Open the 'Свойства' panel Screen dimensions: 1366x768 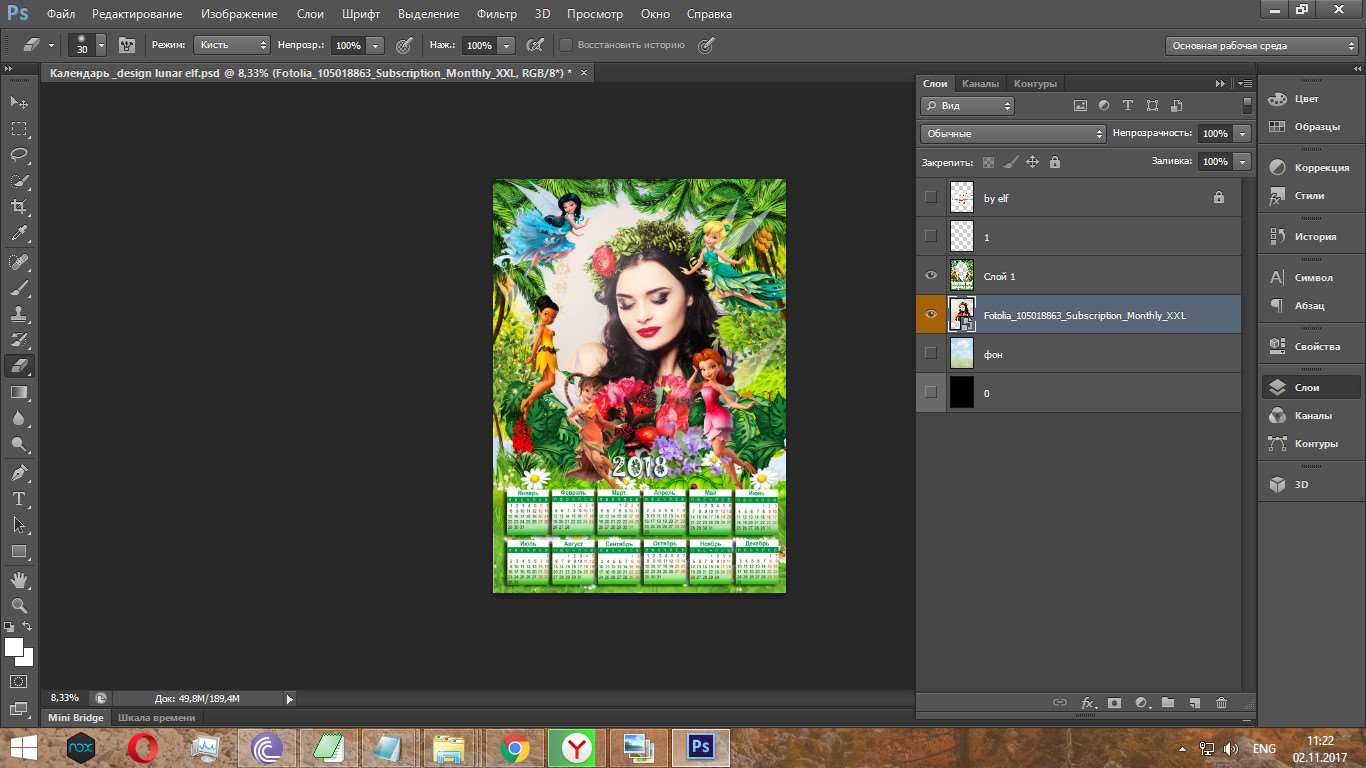1309,346
